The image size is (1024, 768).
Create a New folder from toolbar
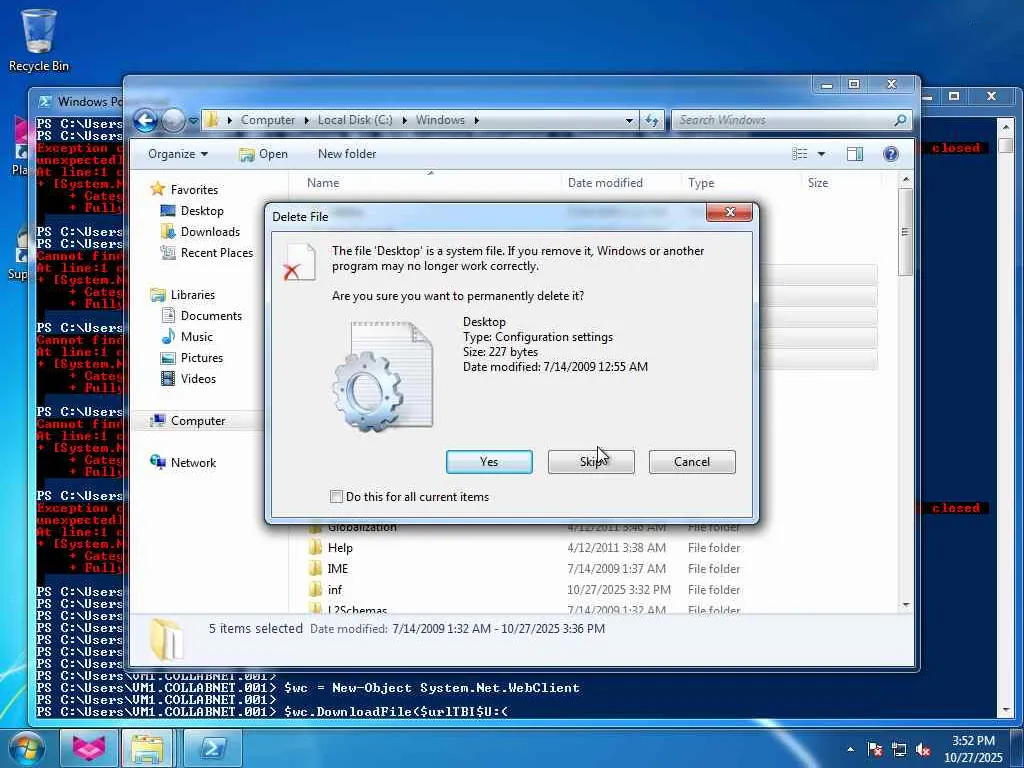(347, 154)
